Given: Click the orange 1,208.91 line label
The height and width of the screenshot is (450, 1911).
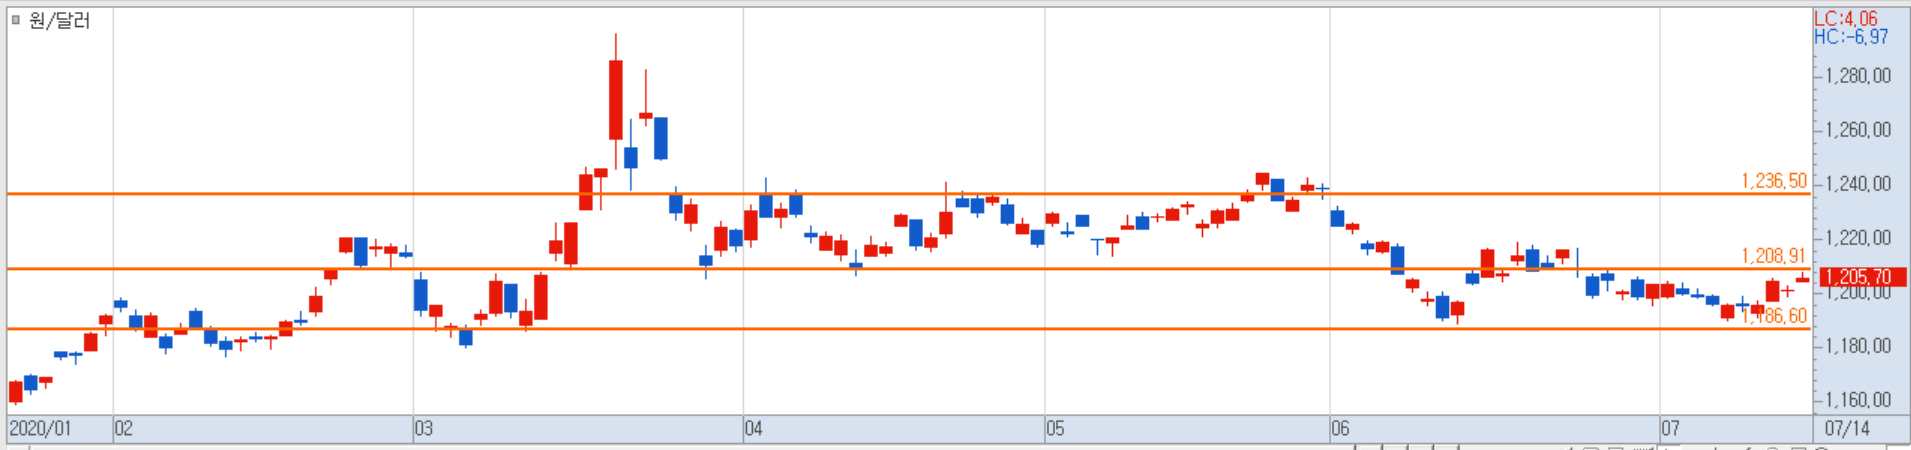Looking at the screenshot, I should point(1774,256).
